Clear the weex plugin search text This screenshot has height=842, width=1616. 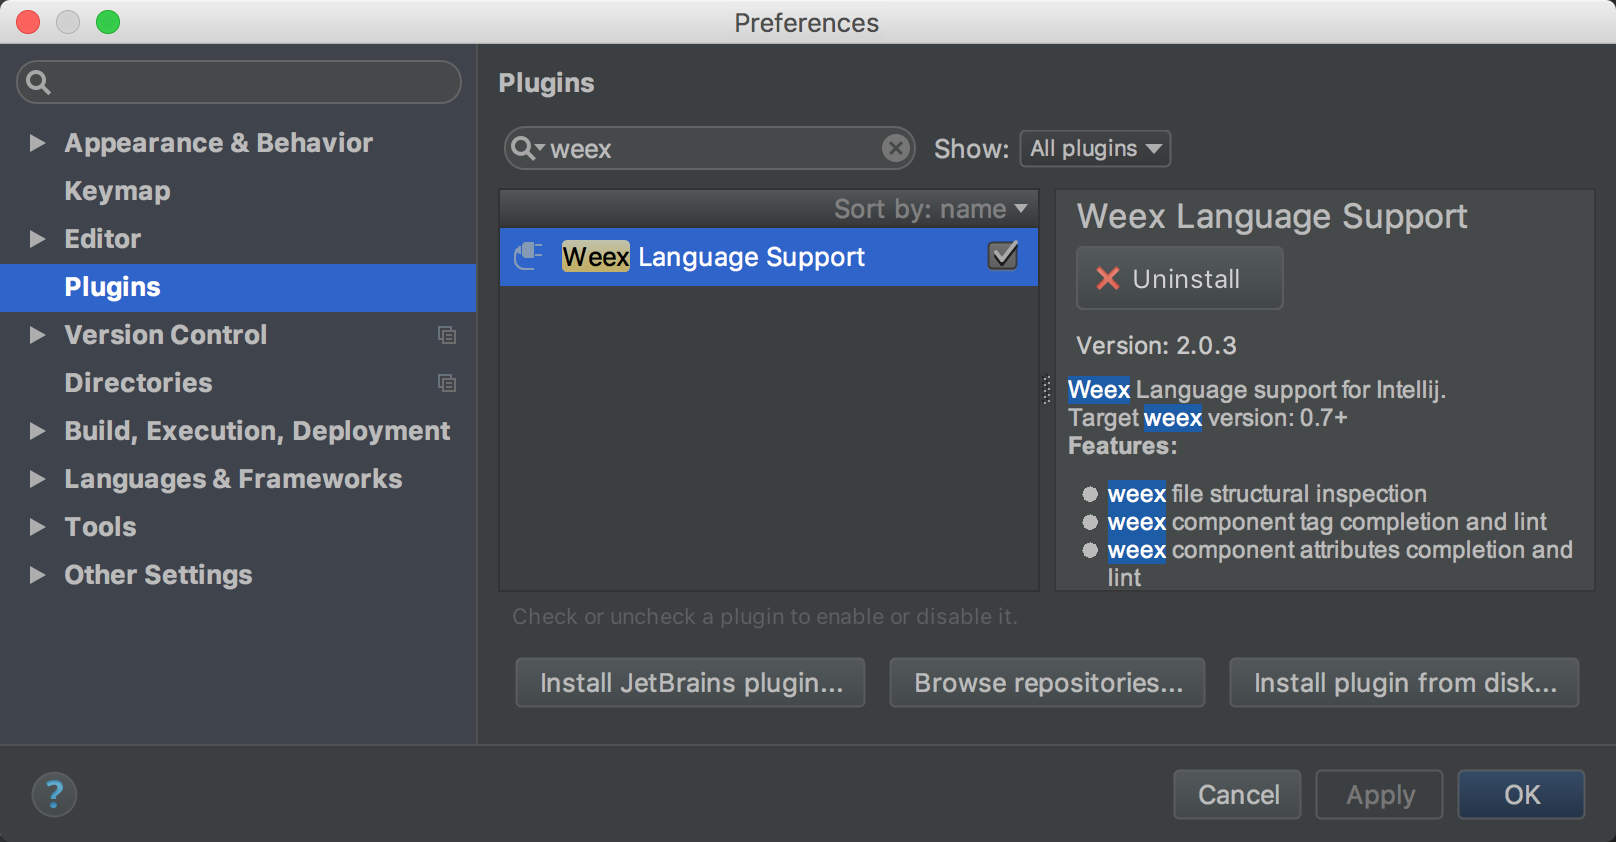895,149
